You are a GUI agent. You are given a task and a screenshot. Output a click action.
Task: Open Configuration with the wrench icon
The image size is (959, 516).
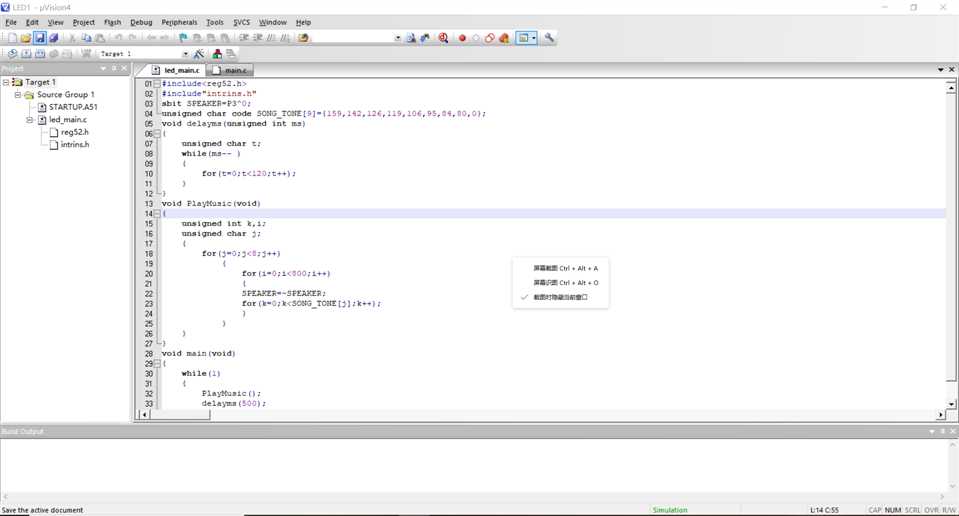click(x=549, y=38)
